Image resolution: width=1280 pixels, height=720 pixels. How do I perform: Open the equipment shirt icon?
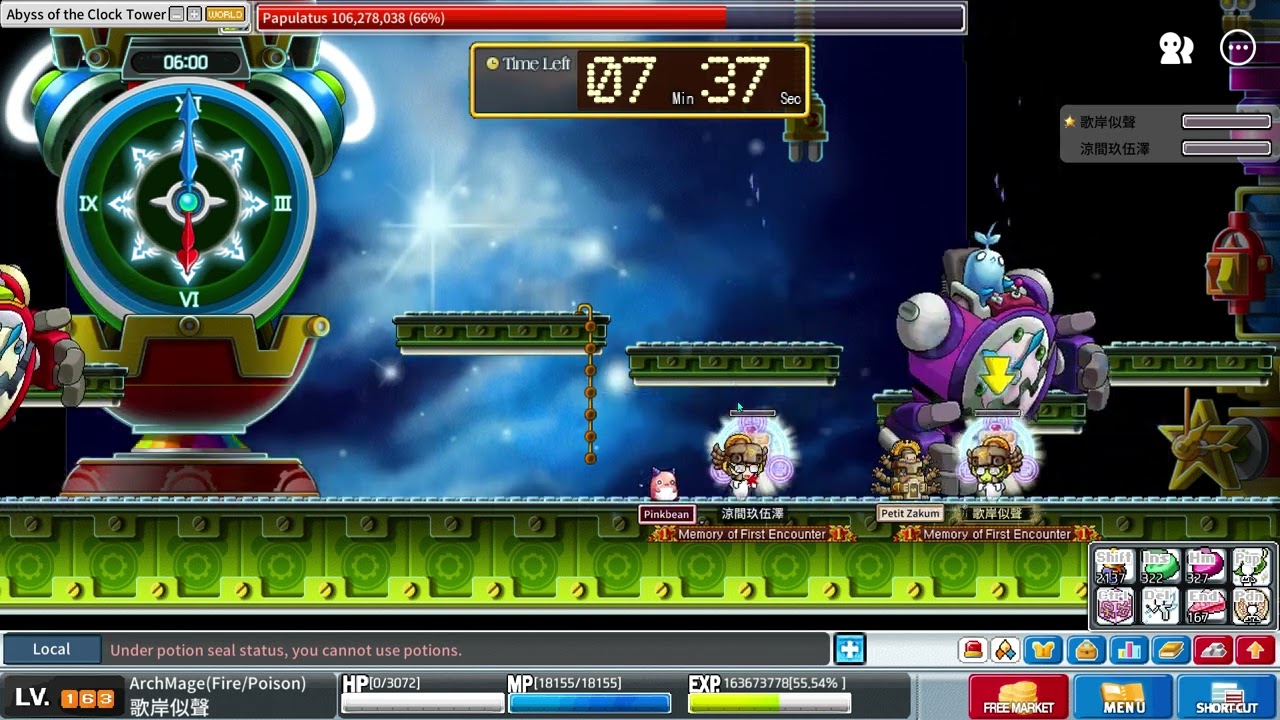pyautogui.click(x=1043, y=650)
